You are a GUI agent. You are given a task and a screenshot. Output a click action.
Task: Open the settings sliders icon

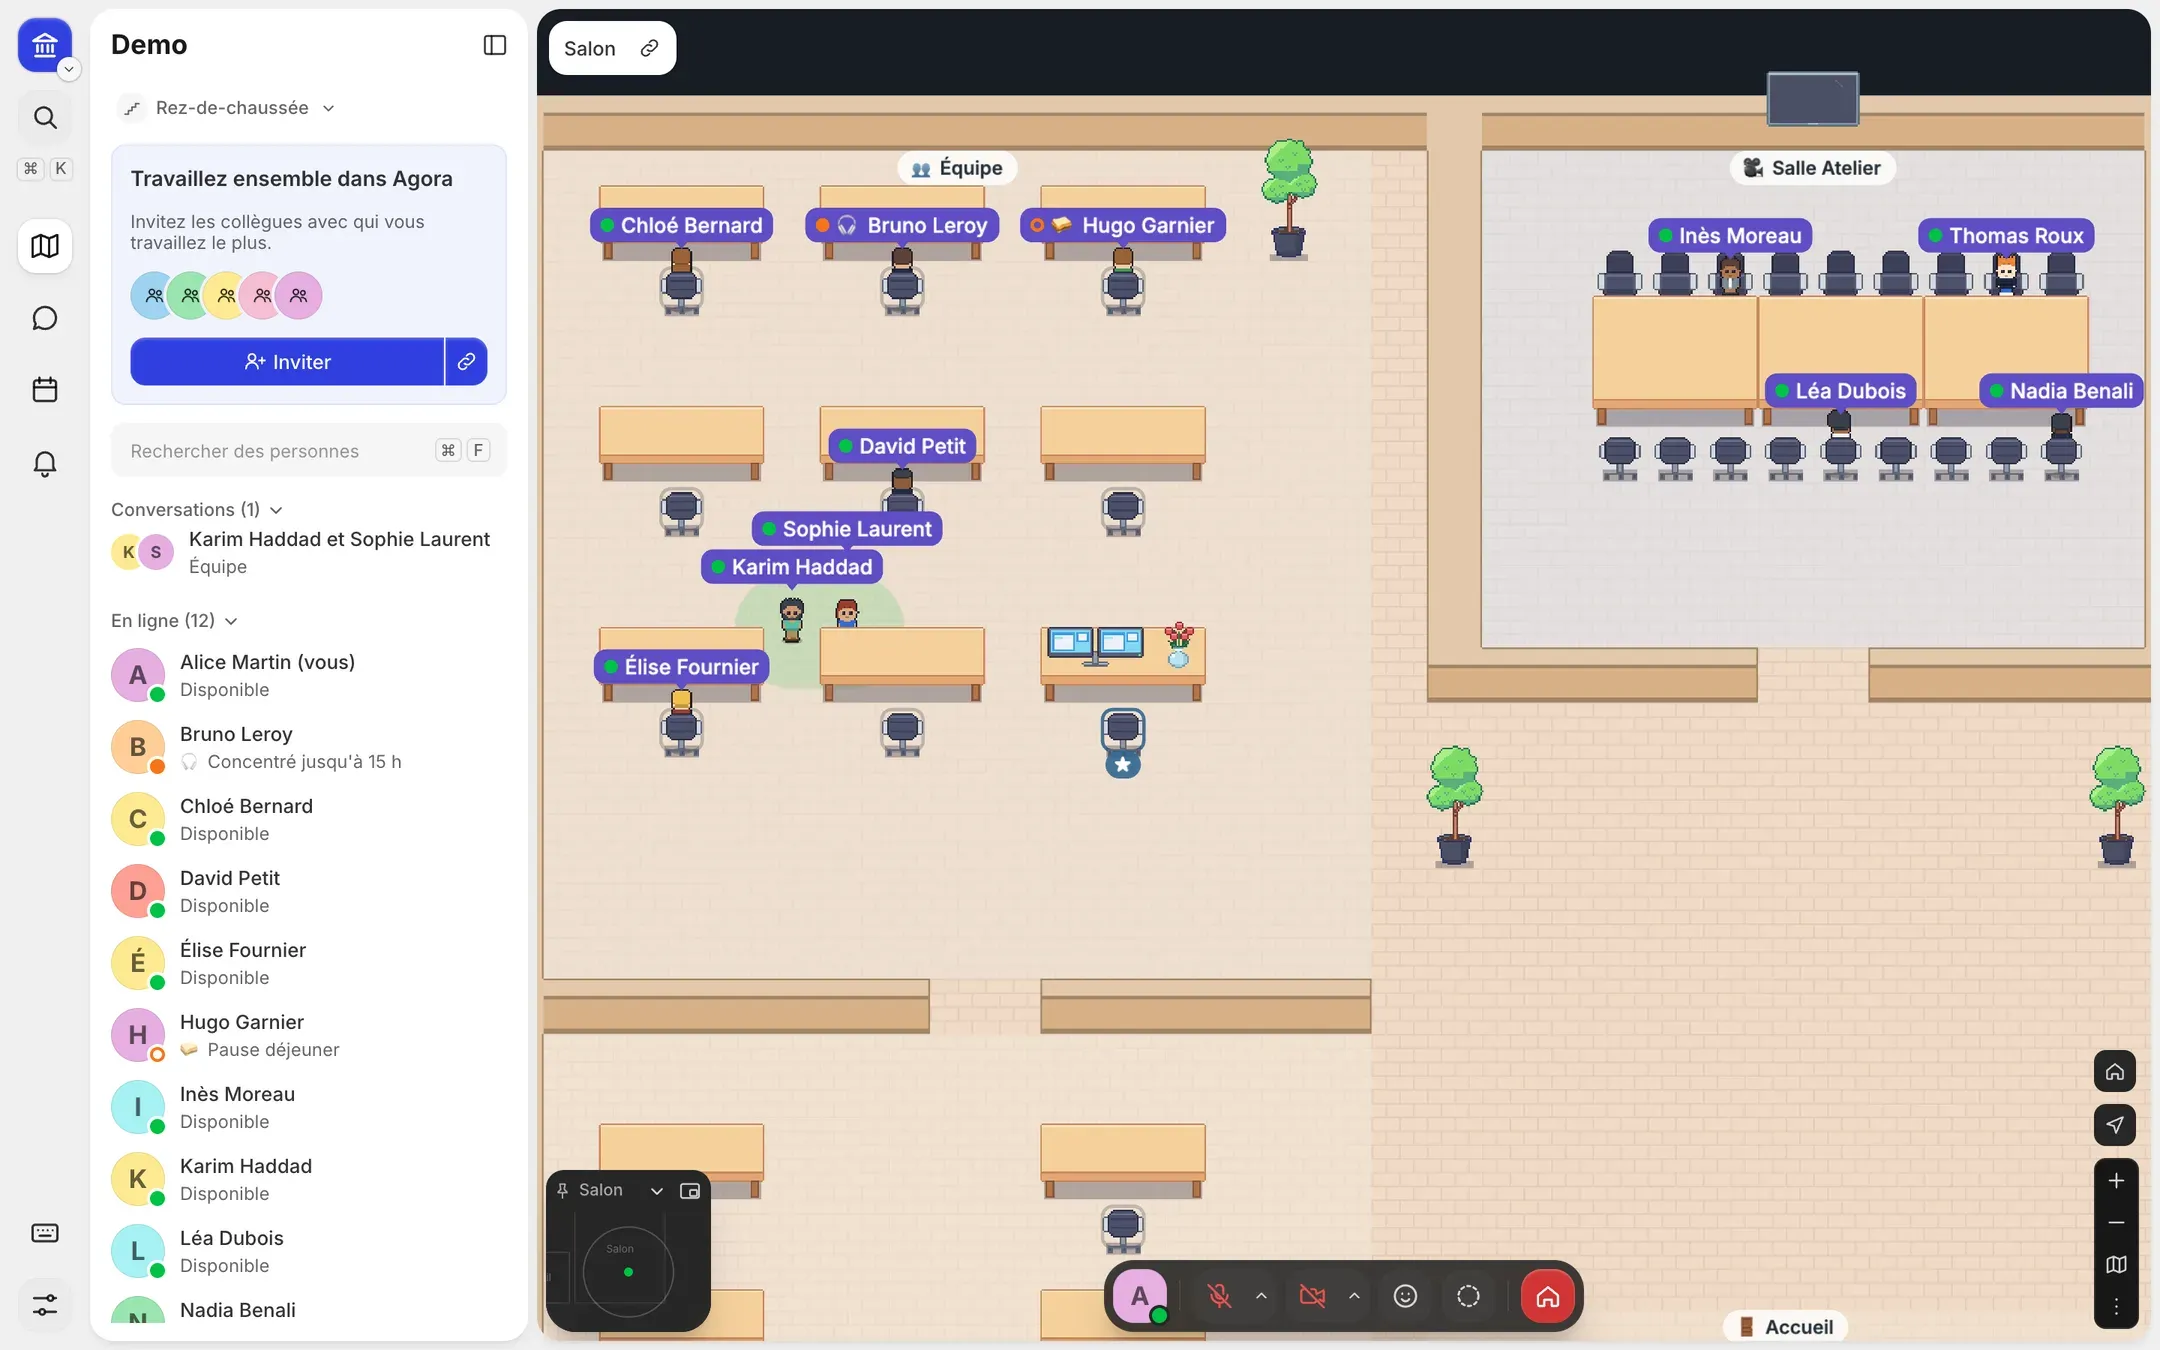(45, 1305)
